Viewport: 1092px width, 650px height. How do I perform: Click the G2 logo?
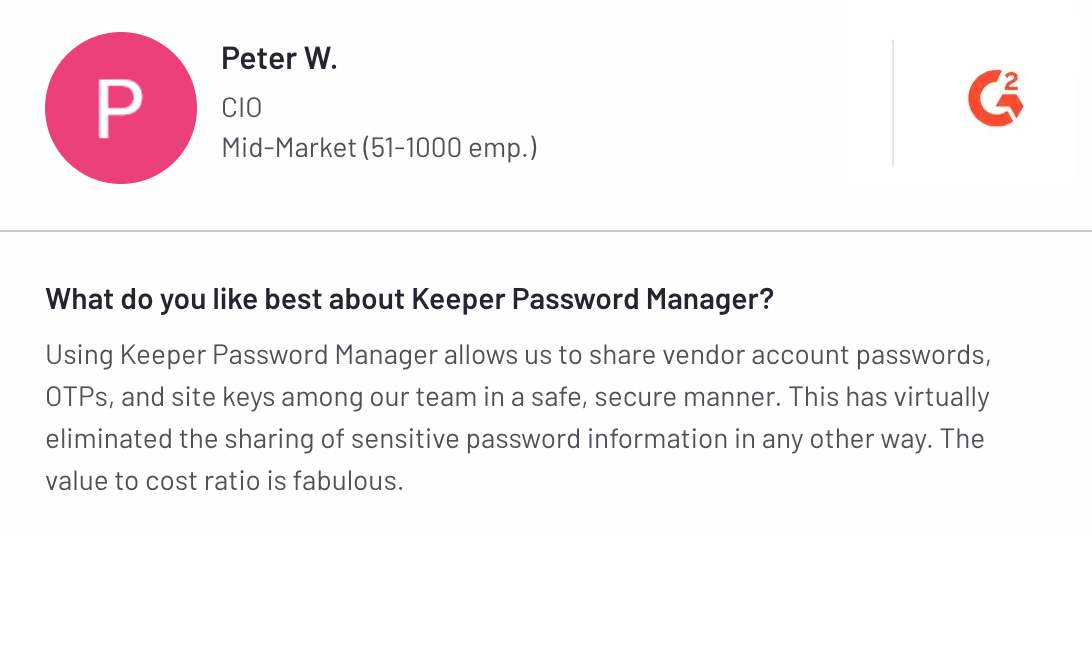[994, 101]
